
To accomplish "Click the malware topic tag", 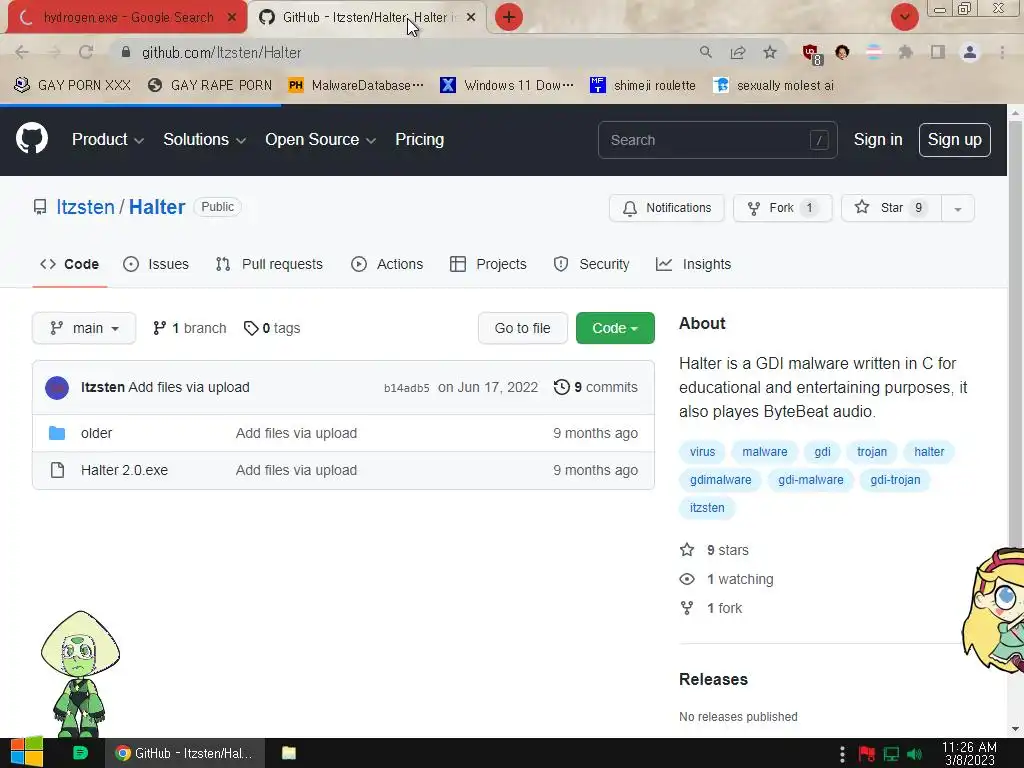I will click(765, 451).
